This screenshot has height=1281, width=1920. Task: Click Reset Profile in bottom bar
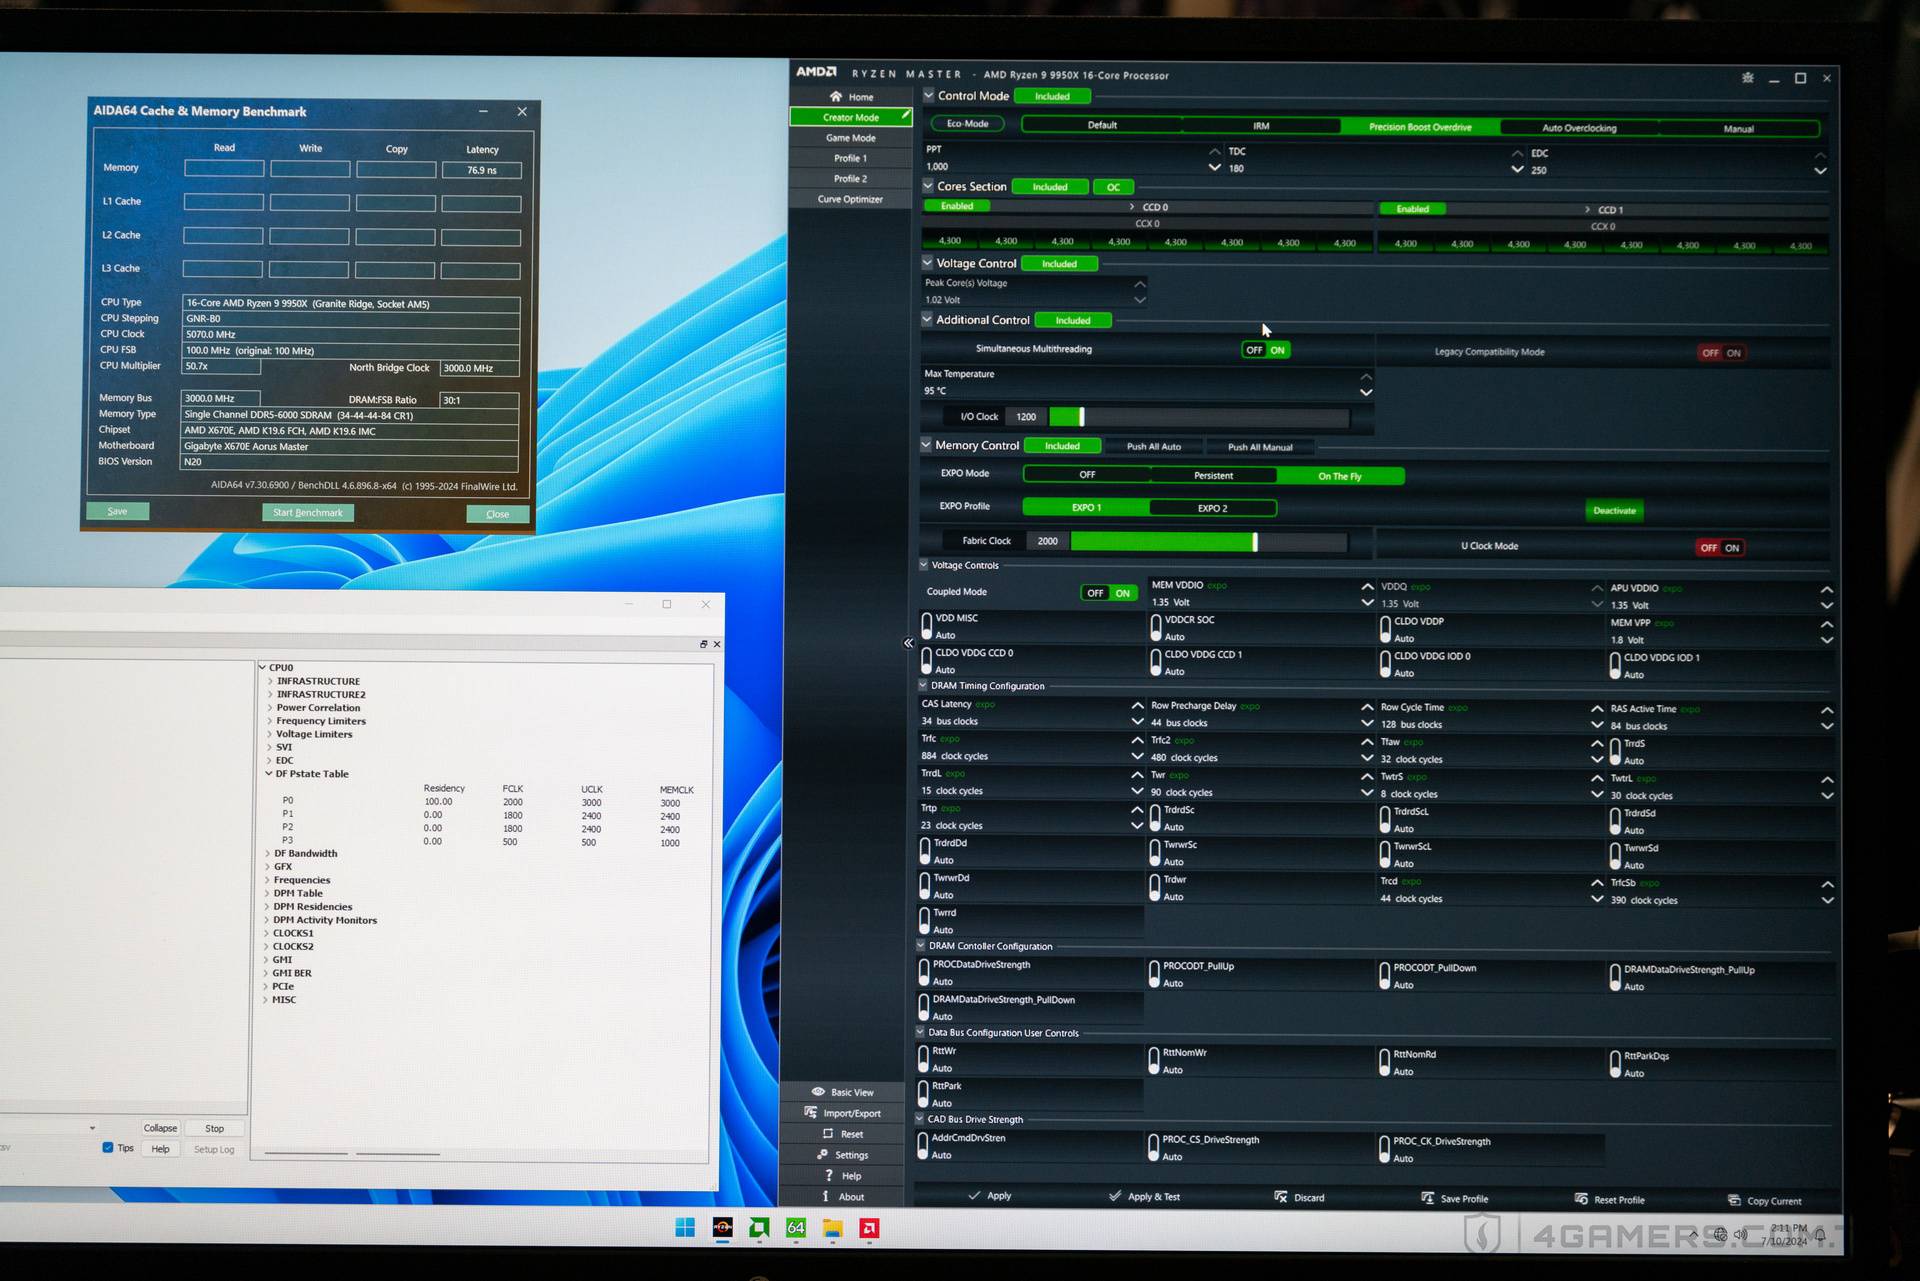(x=1609, y=1200)
